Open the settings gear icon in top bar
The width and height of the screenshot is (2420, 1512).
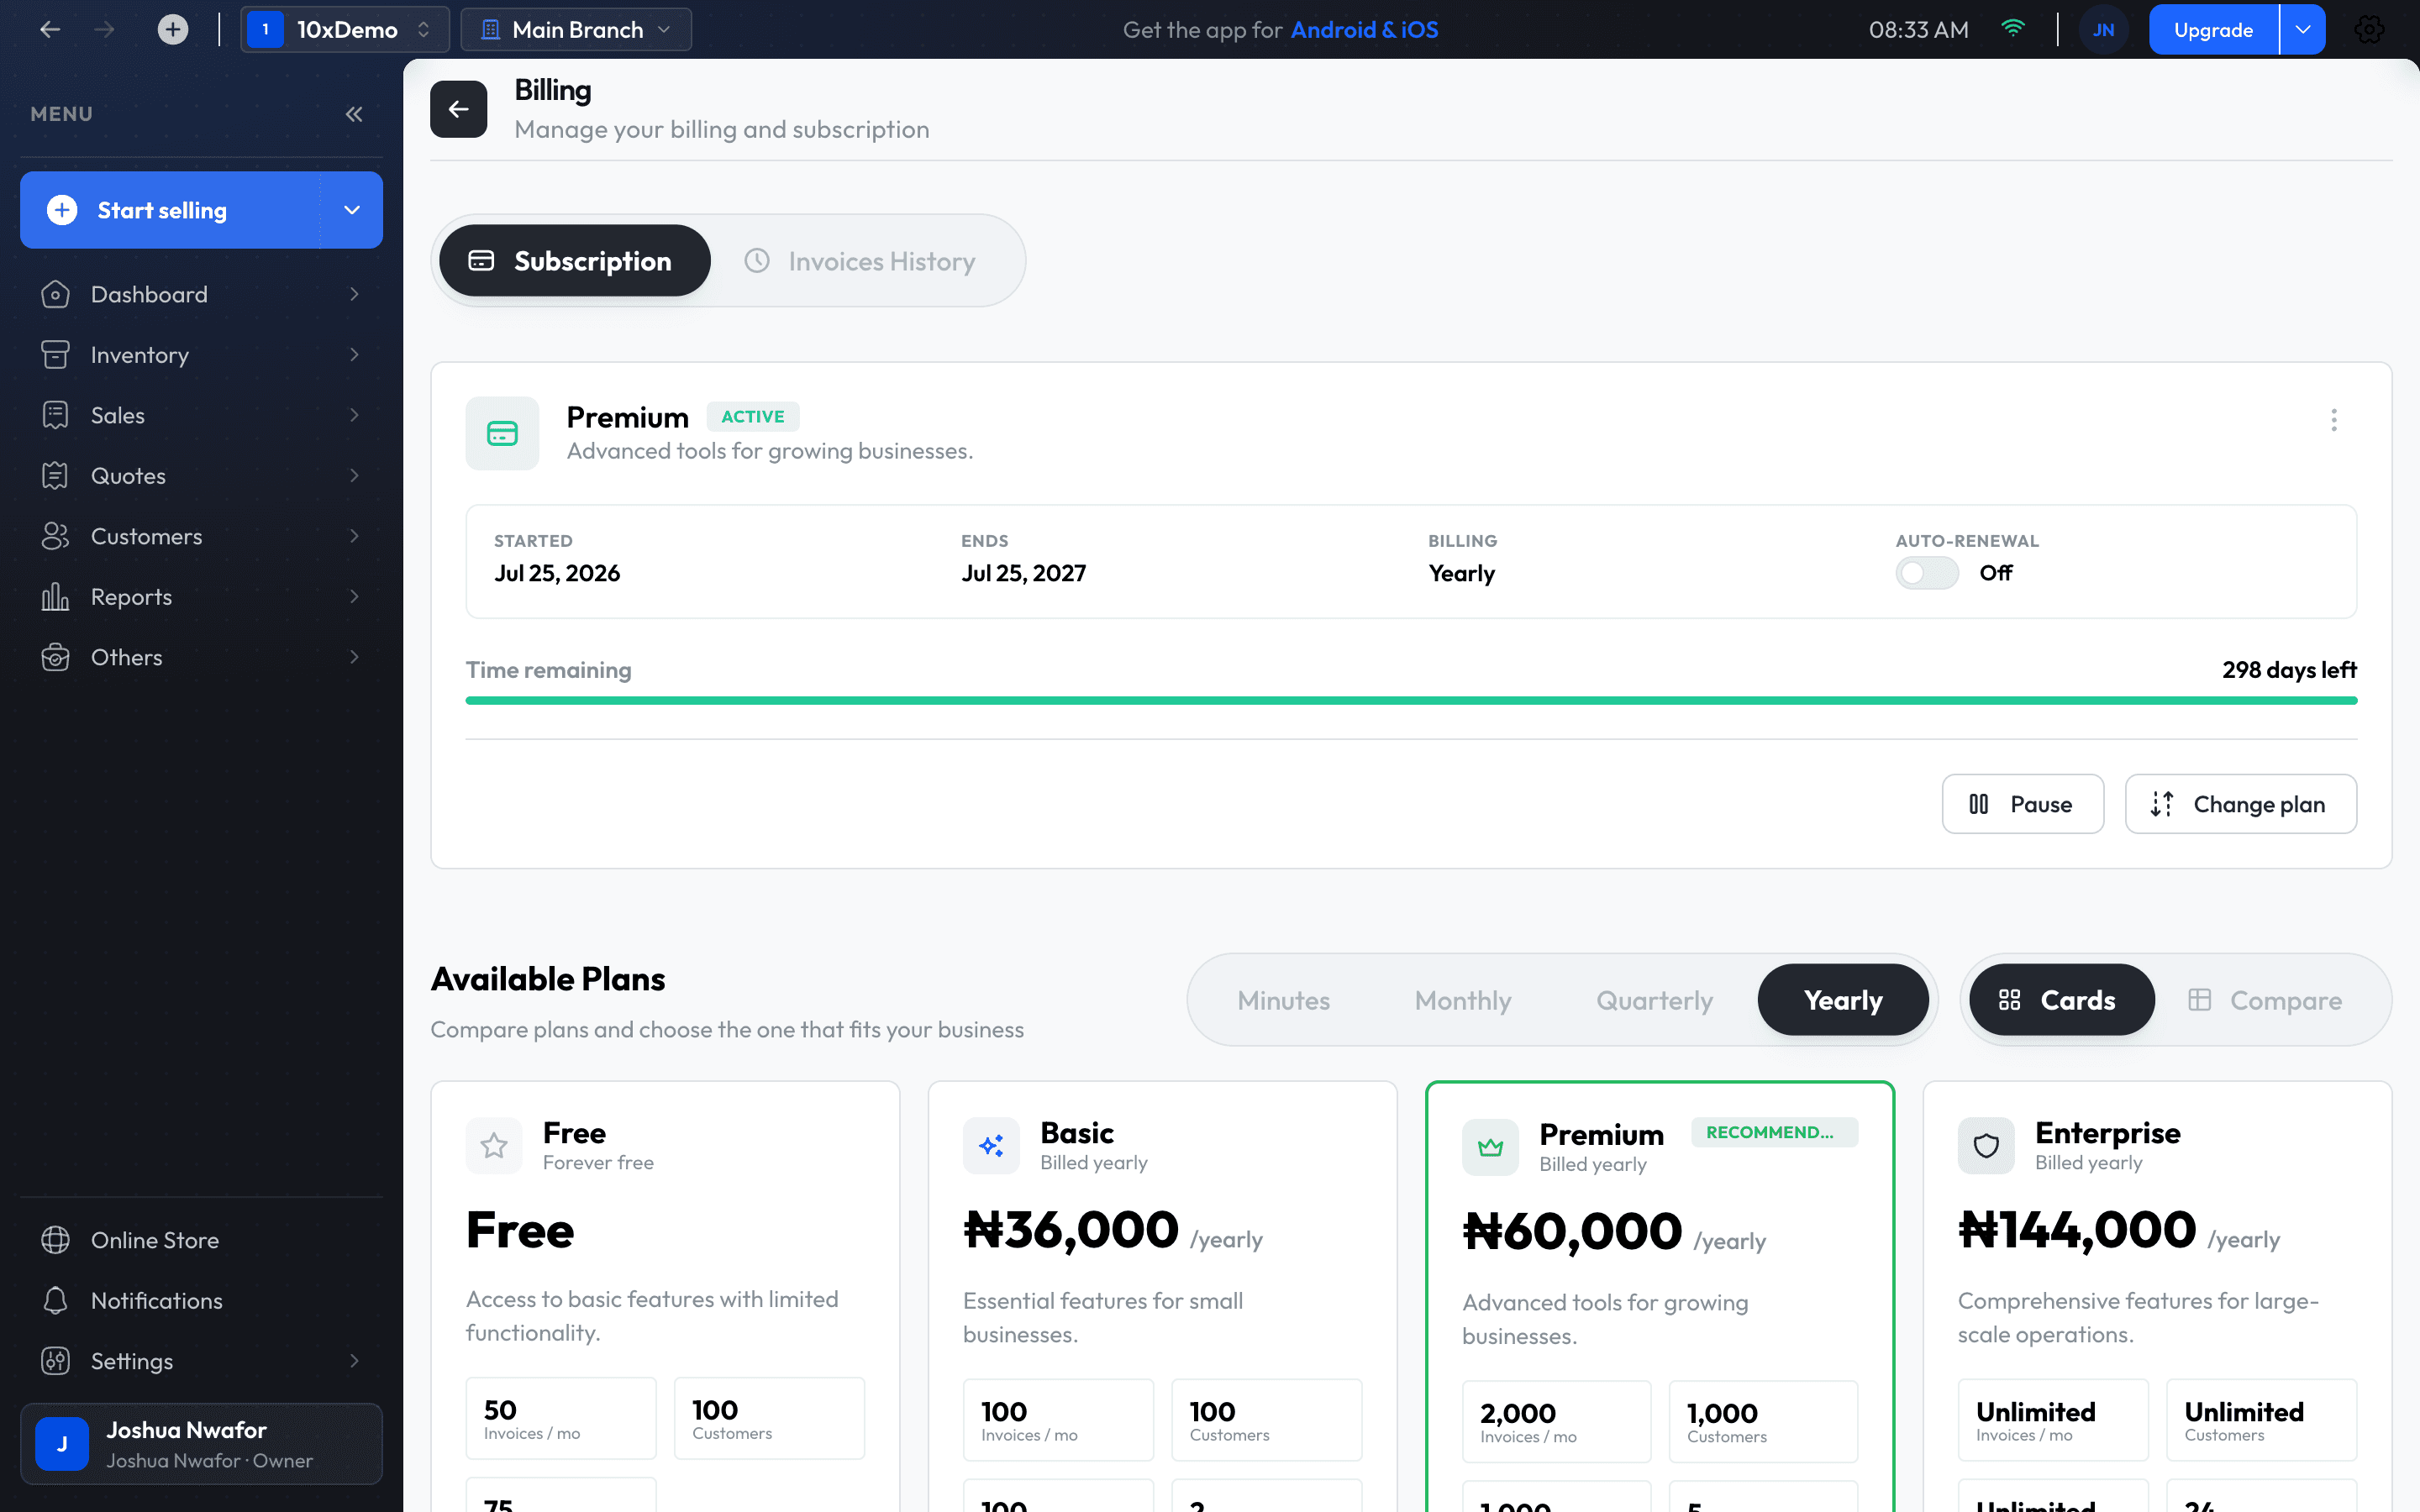2368,30
